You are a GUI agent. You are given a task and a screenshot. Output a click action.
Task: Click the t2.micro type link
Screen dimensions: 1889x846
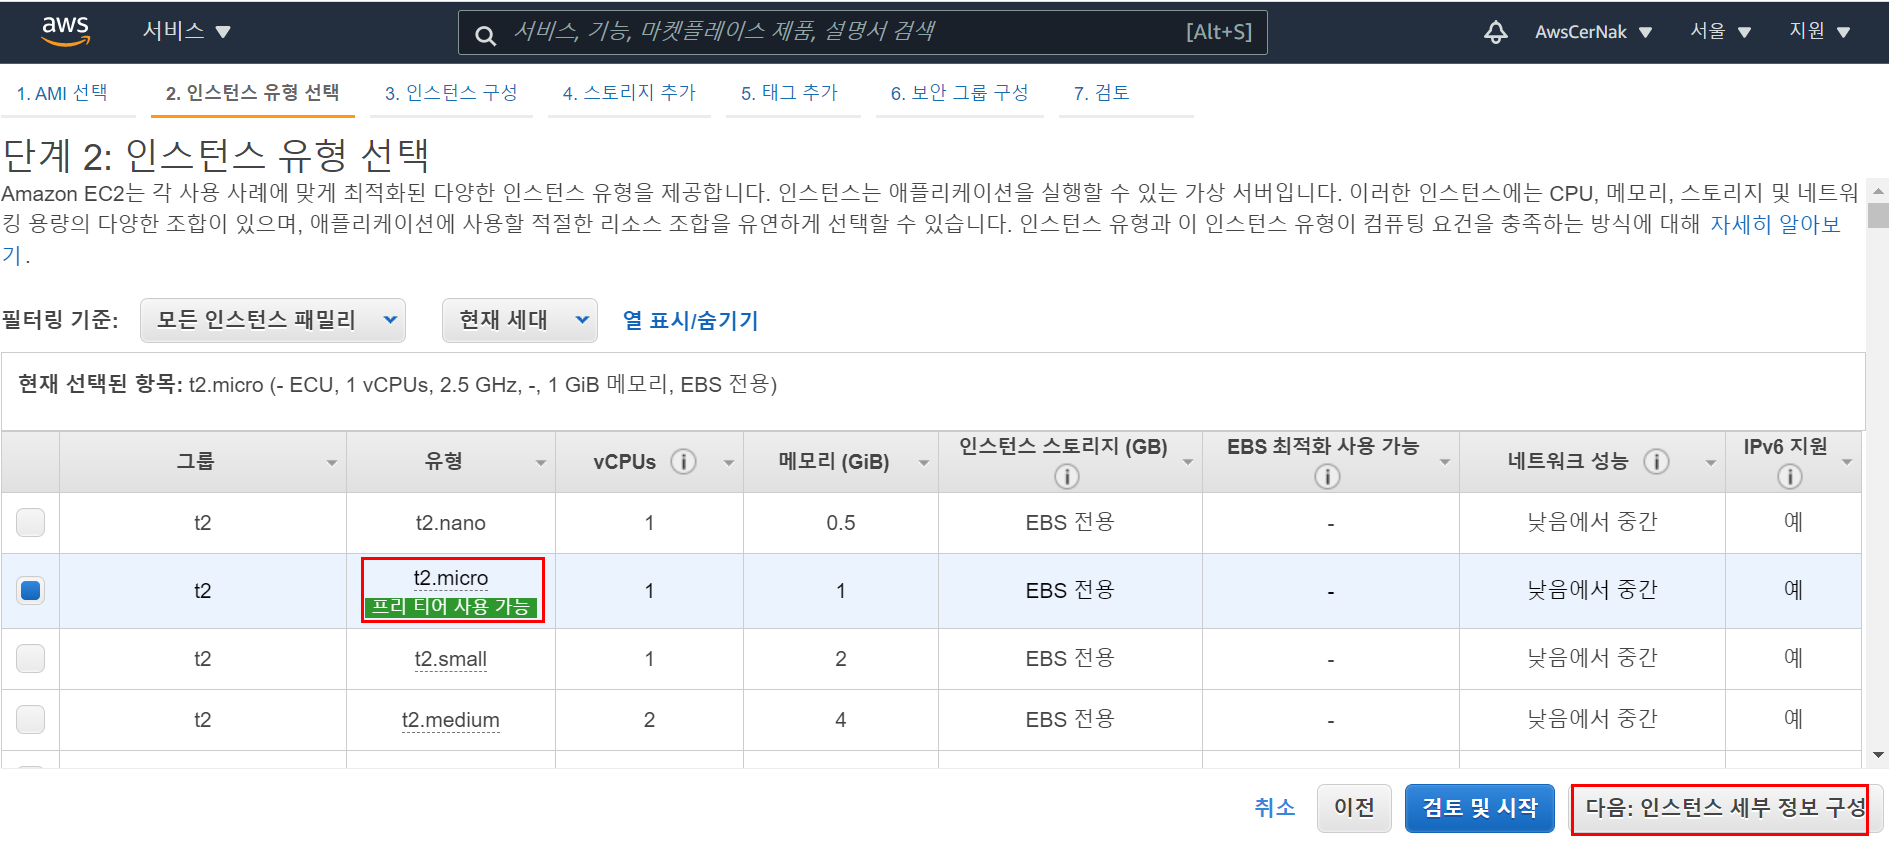[451, 578]
